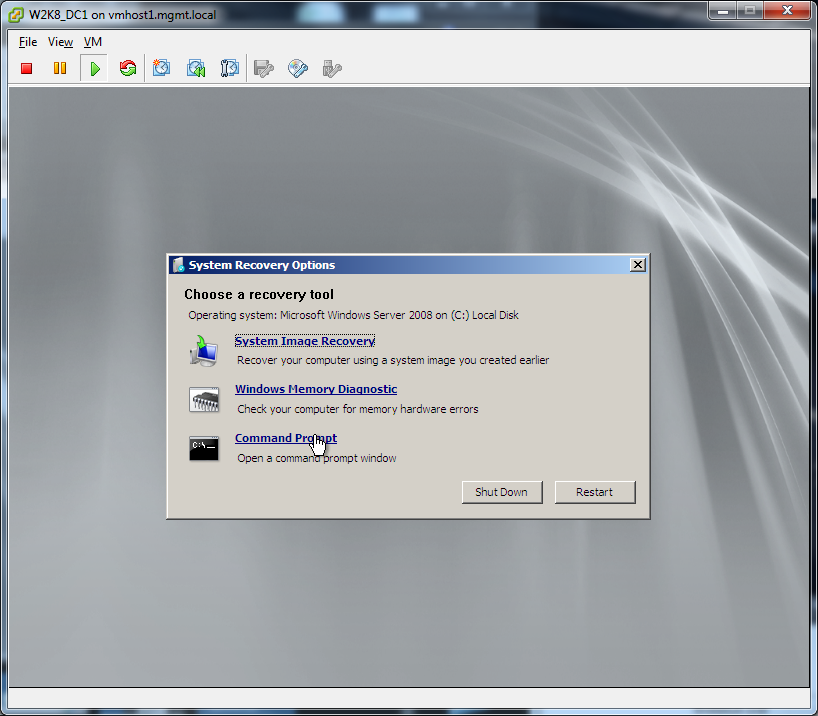The height and width of the screenshot is (716, 818).
Task: Click 'Open a command prompt window' description
Action: pos(317,458)
